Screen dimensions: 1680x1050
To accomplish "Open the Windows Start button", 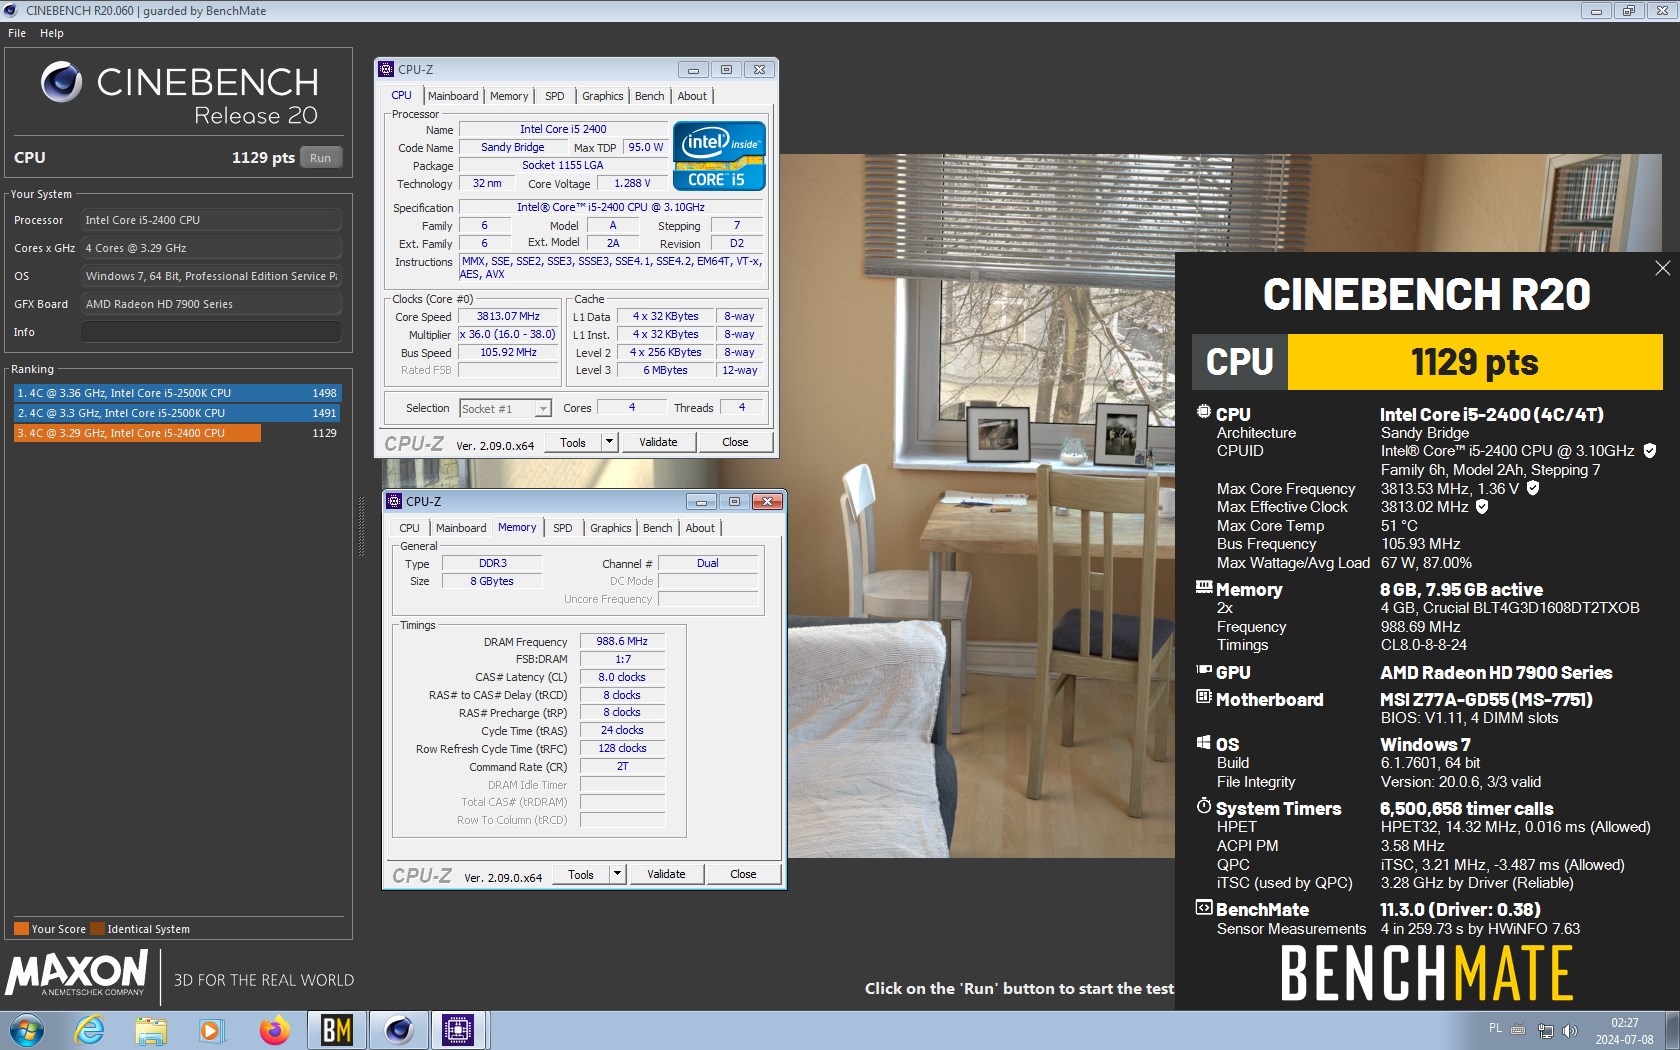I will [x=27, y=1030].
